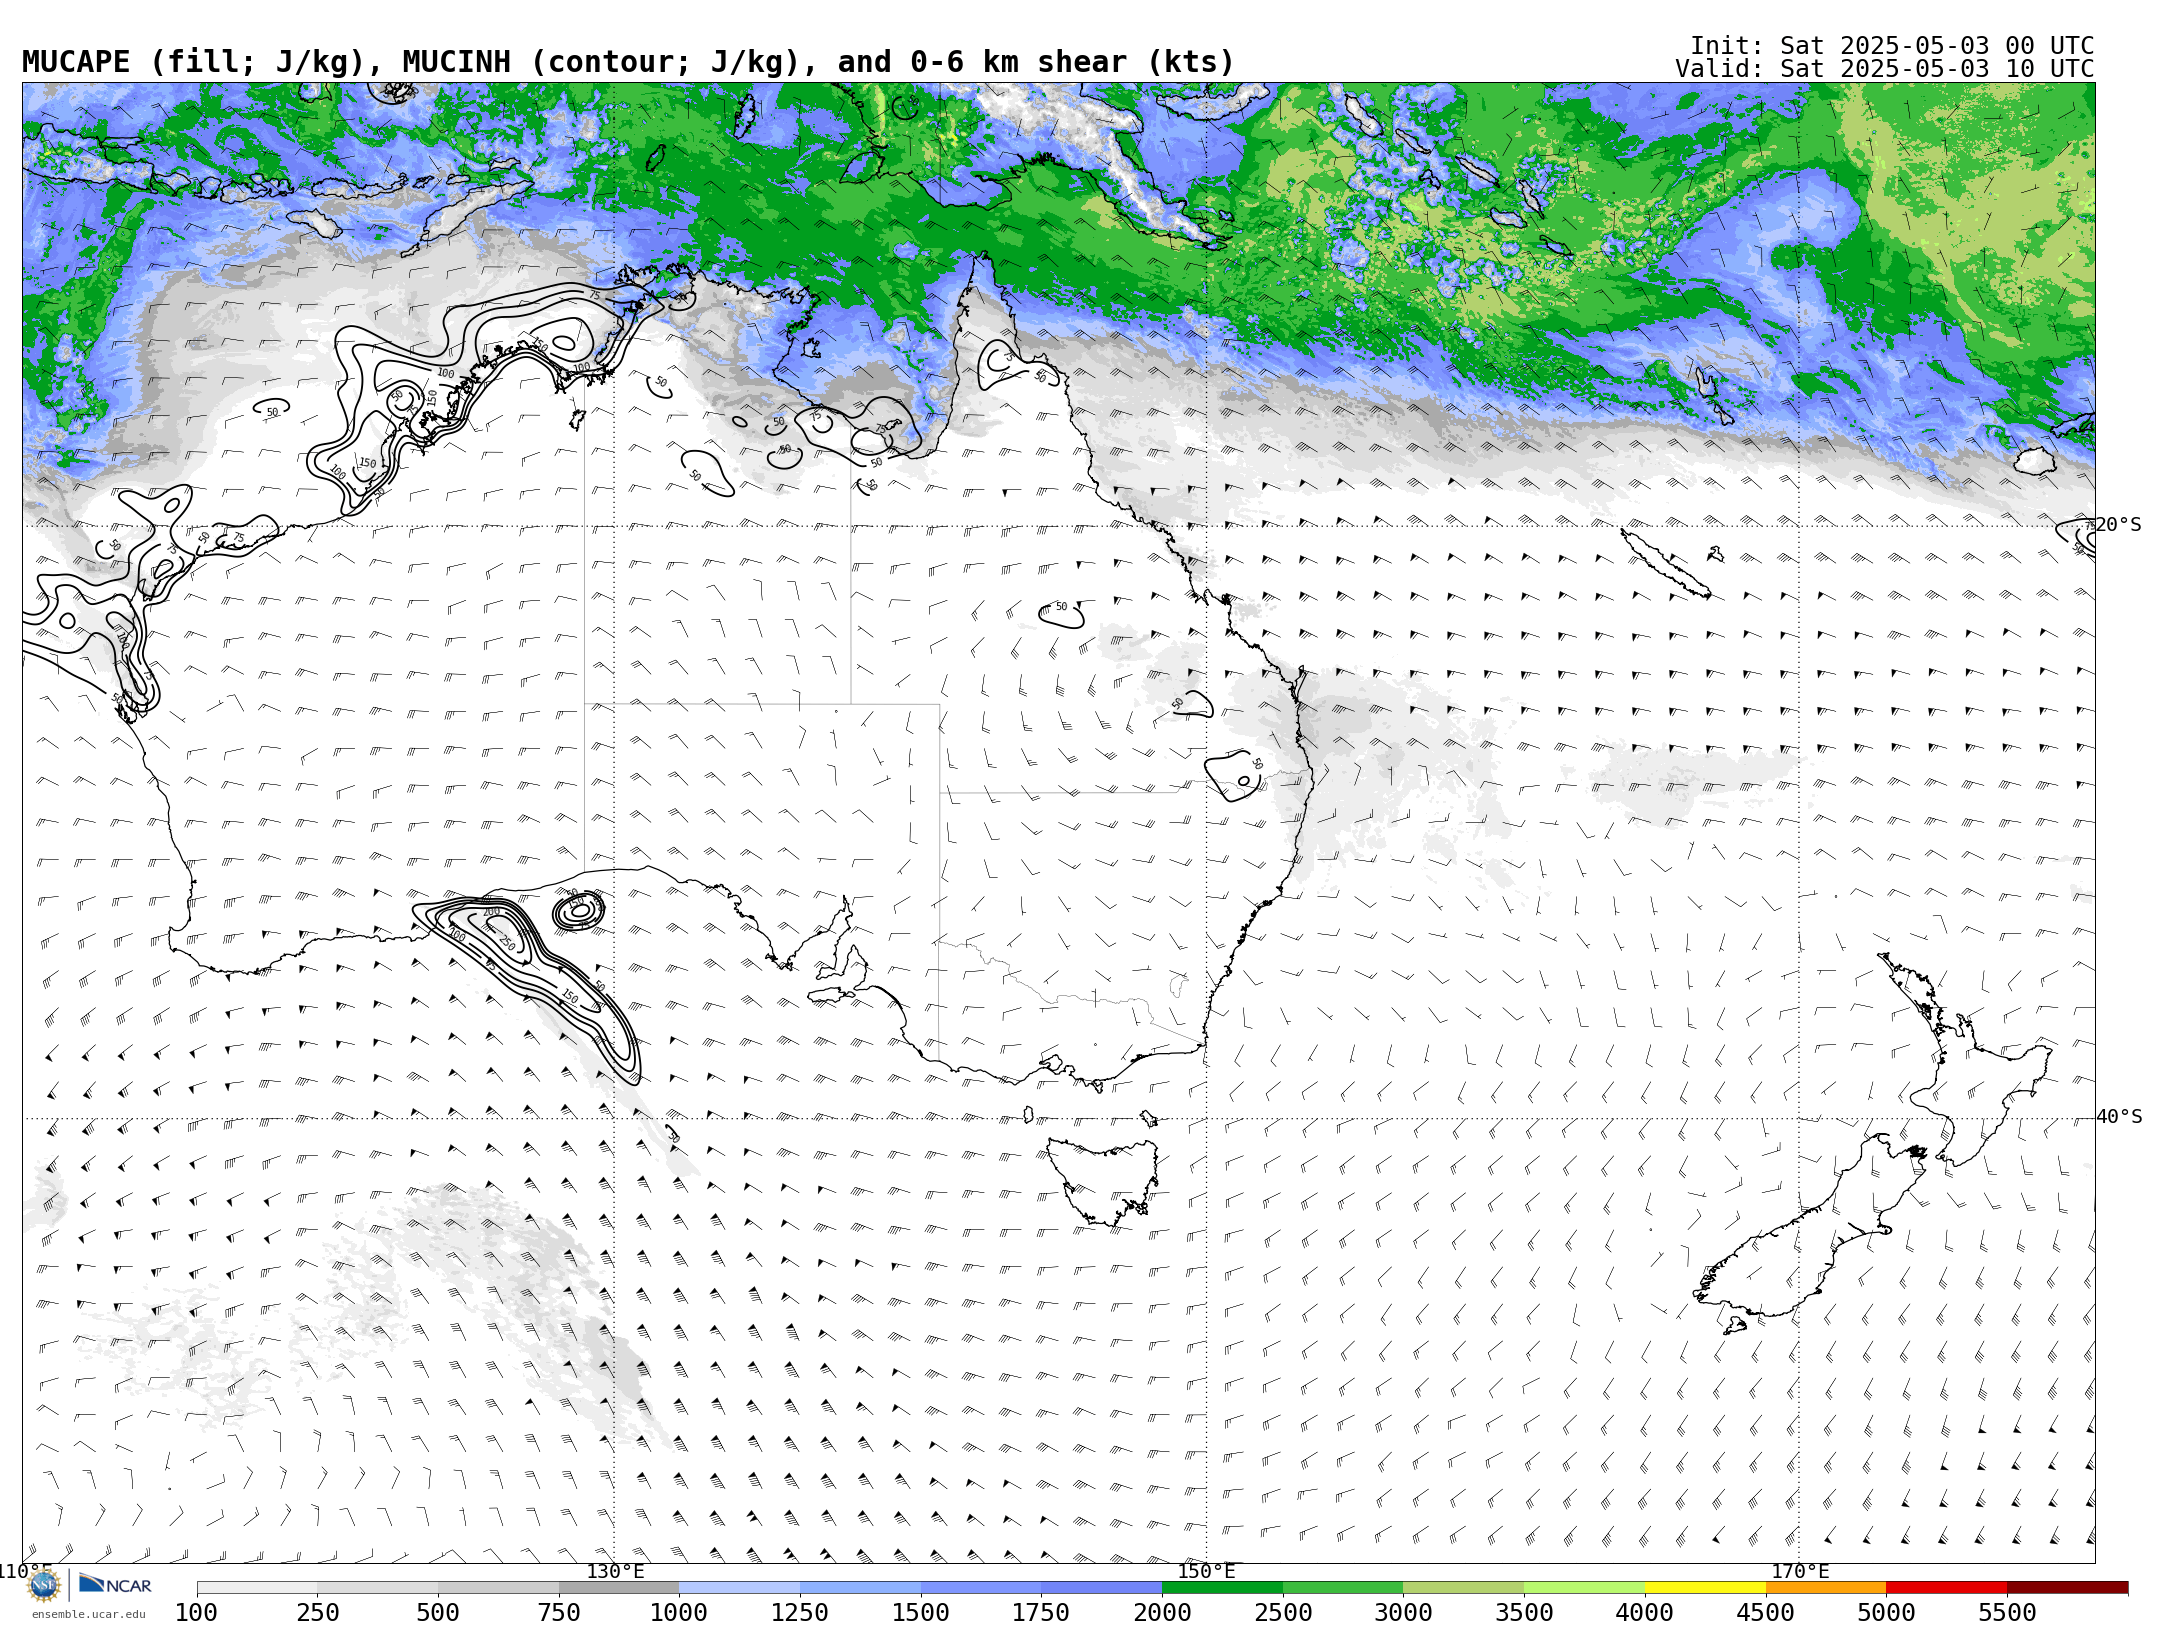The image size is (2160, 1626).
Task: Pick the deepest blue 1750–2000 colorbar swatch
Action: pos(1101,1588)
